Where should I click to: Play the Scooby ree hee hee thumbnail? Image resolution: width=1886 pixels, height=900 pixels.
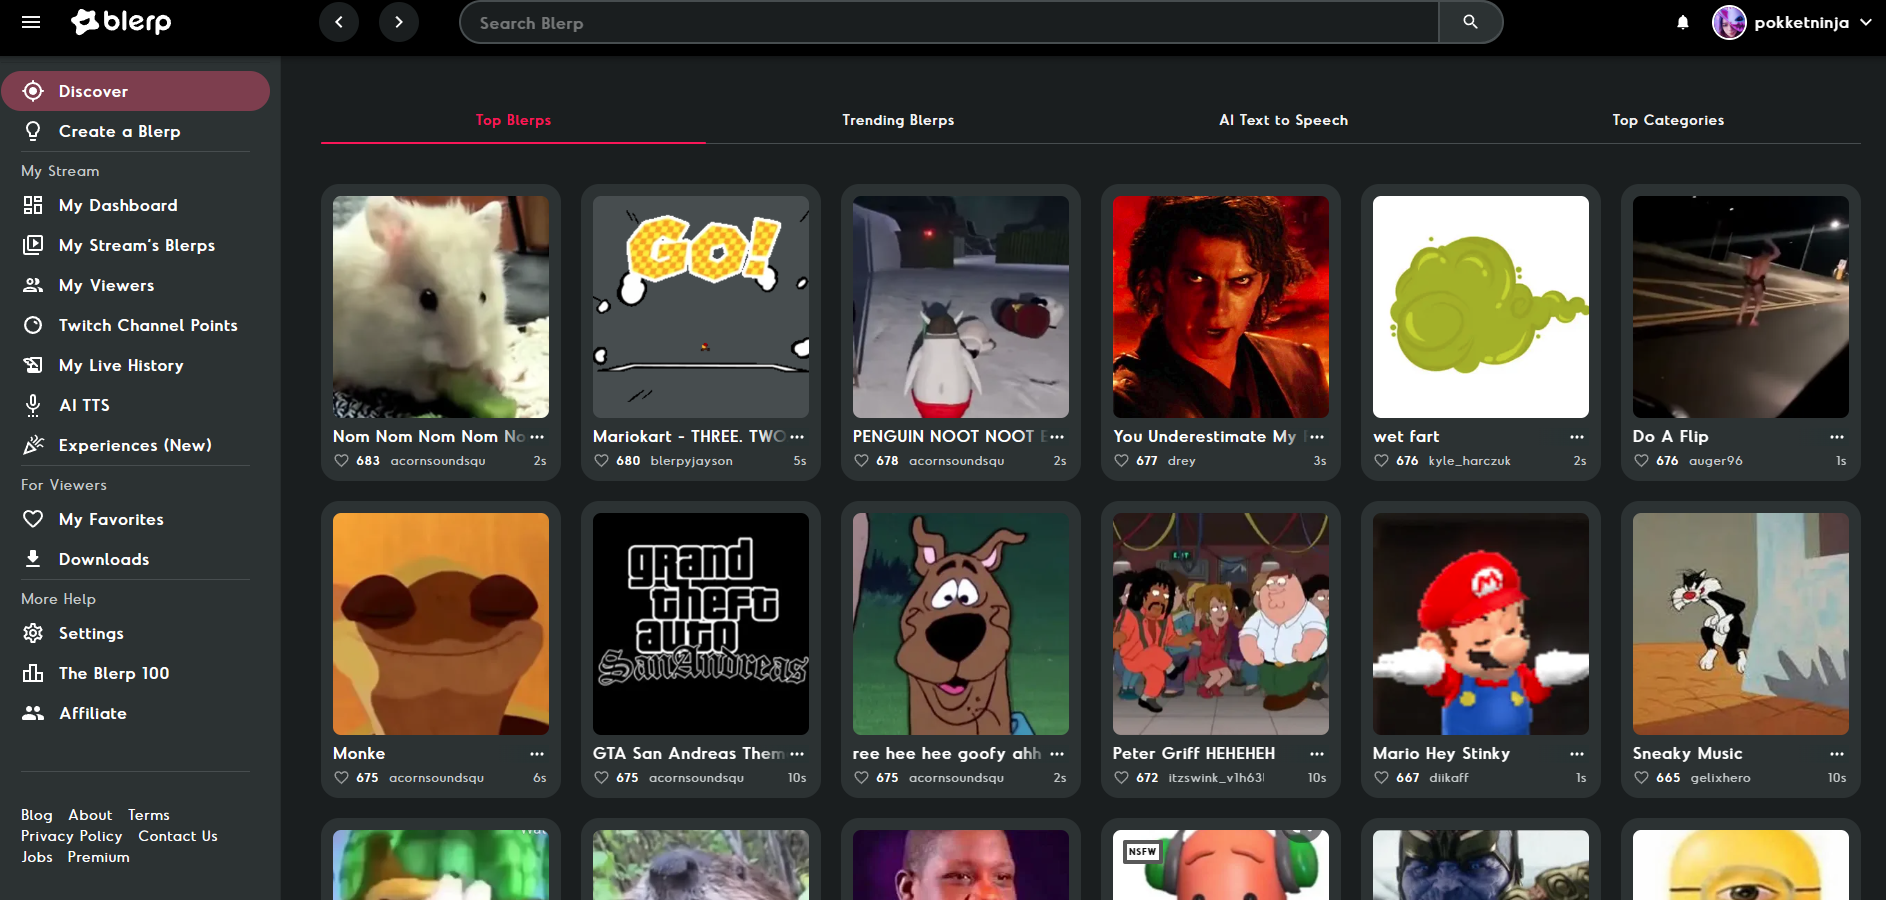[961, 624]
